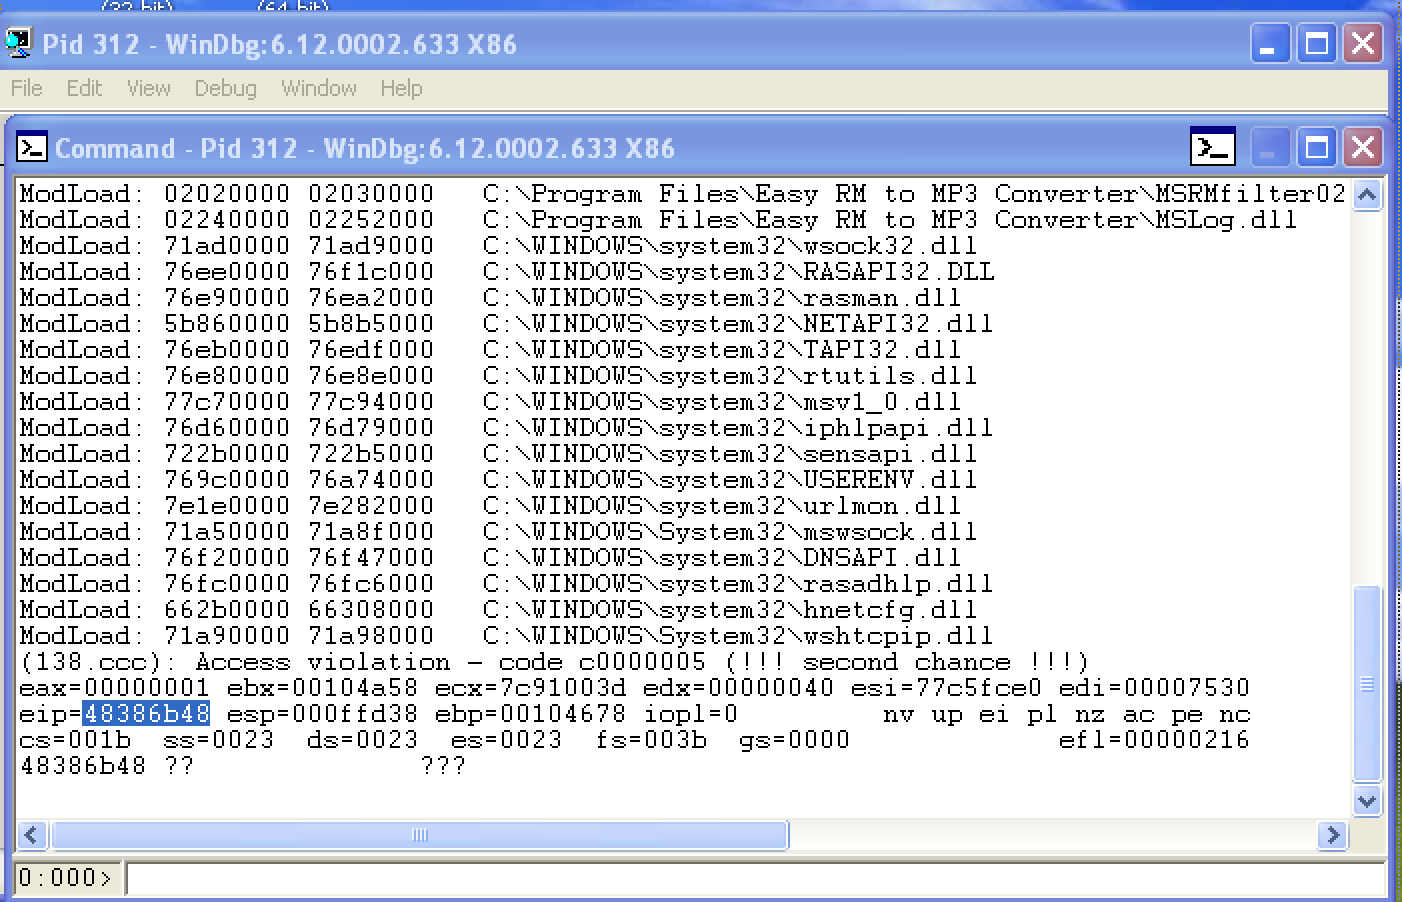Click the highlighted eip value "48386b48"
The height and width of the screenshot is (902, 1402).
tap(146, 714)
